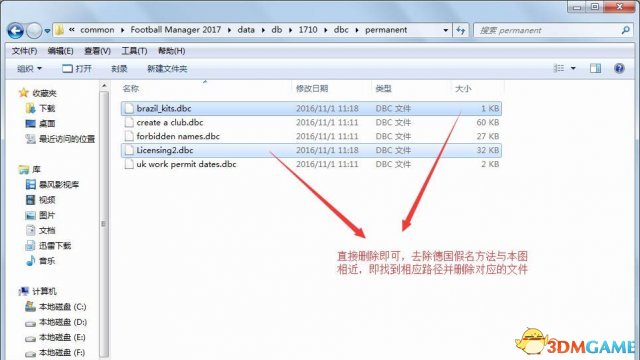Click the magnifier search icon
The image size is (640, 360).
[x=625, y=30]
